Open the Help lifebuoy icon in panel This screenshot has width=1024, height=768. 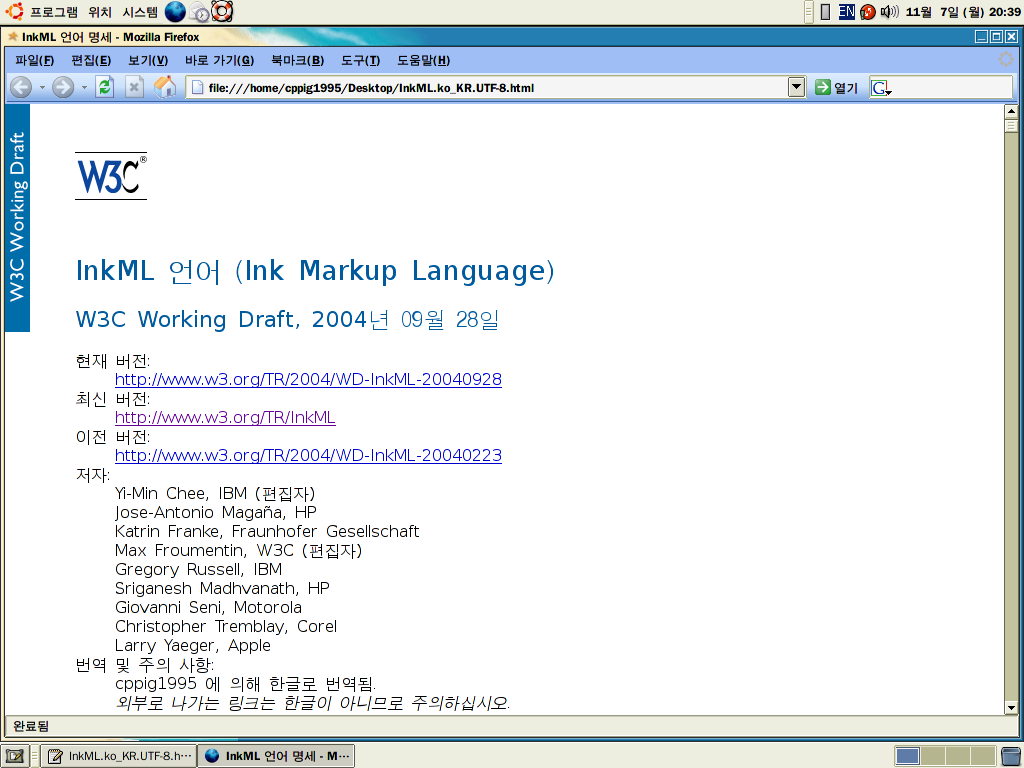tap(222, 12)
